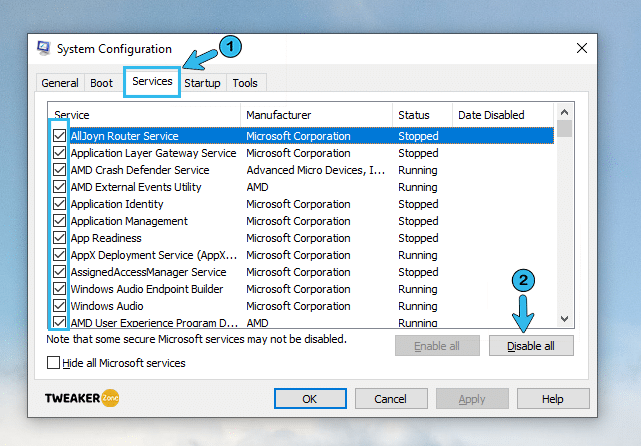Select App Readiness service name
641x446 pixels.
point(106,238)
